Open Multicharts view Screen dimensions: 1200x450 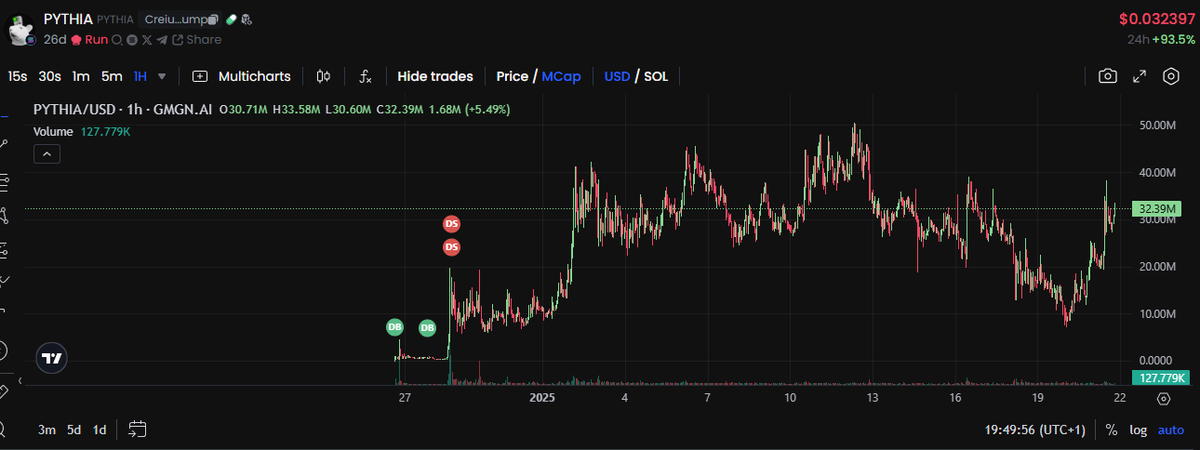point(241,76)
